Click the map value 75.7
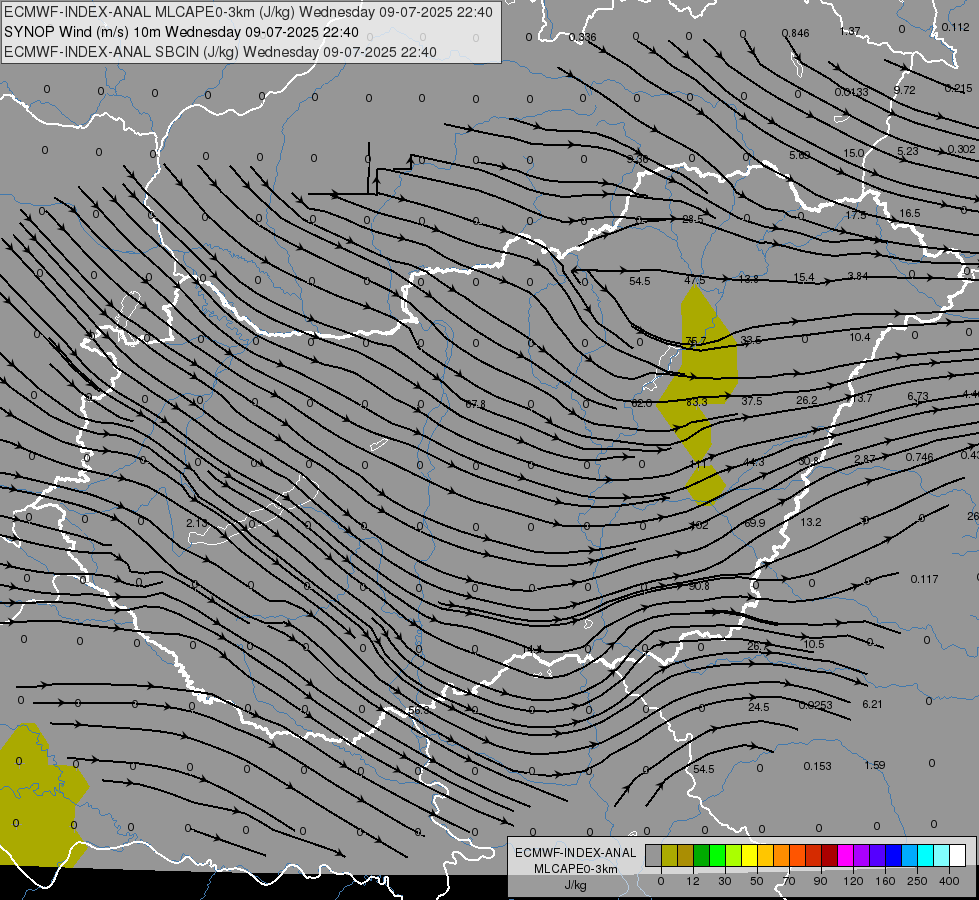979x900 pixels. click(696, 341)
